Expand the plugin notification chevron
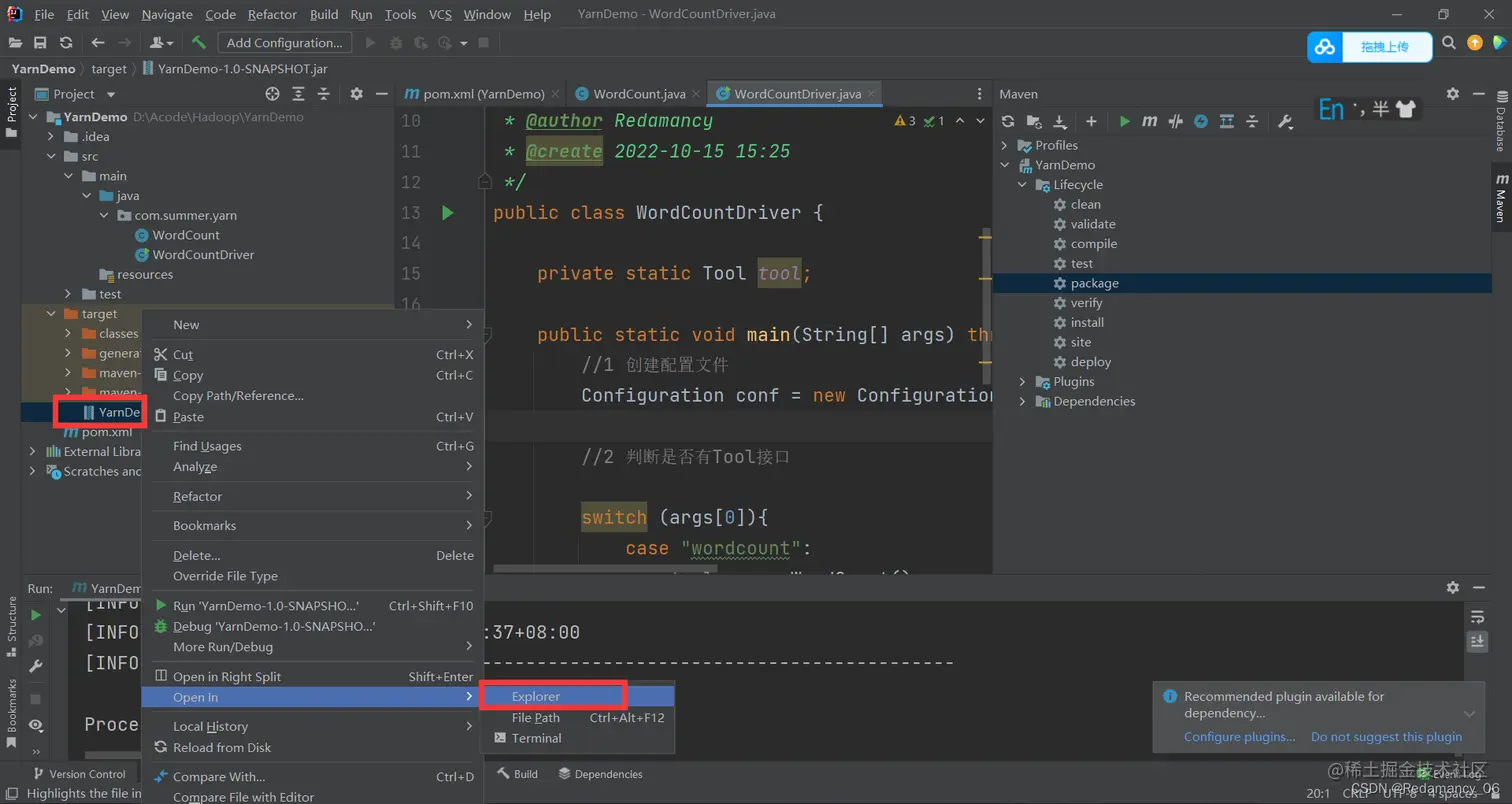Image resolution: width=1512 pixels, height=804 pixels. click(1469, 714)
